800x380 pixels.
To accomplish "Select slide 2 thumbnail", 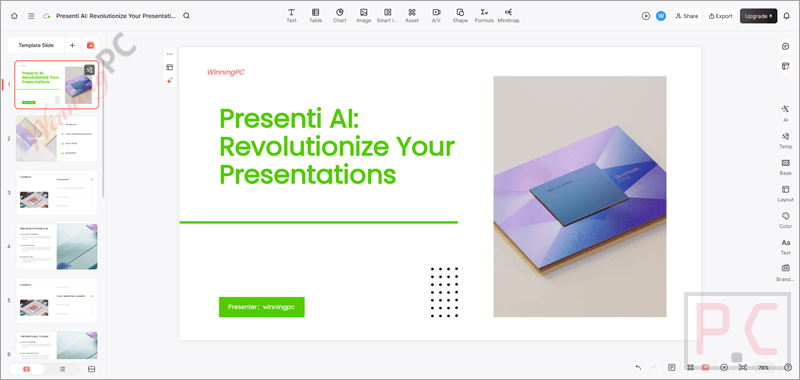I will 57,138.
